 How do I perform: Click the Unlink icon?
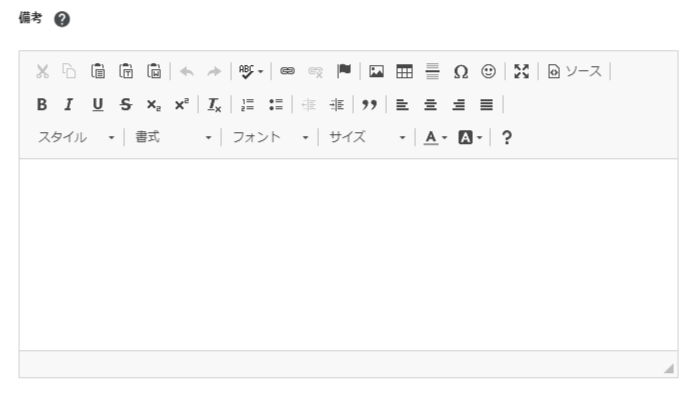316,71
